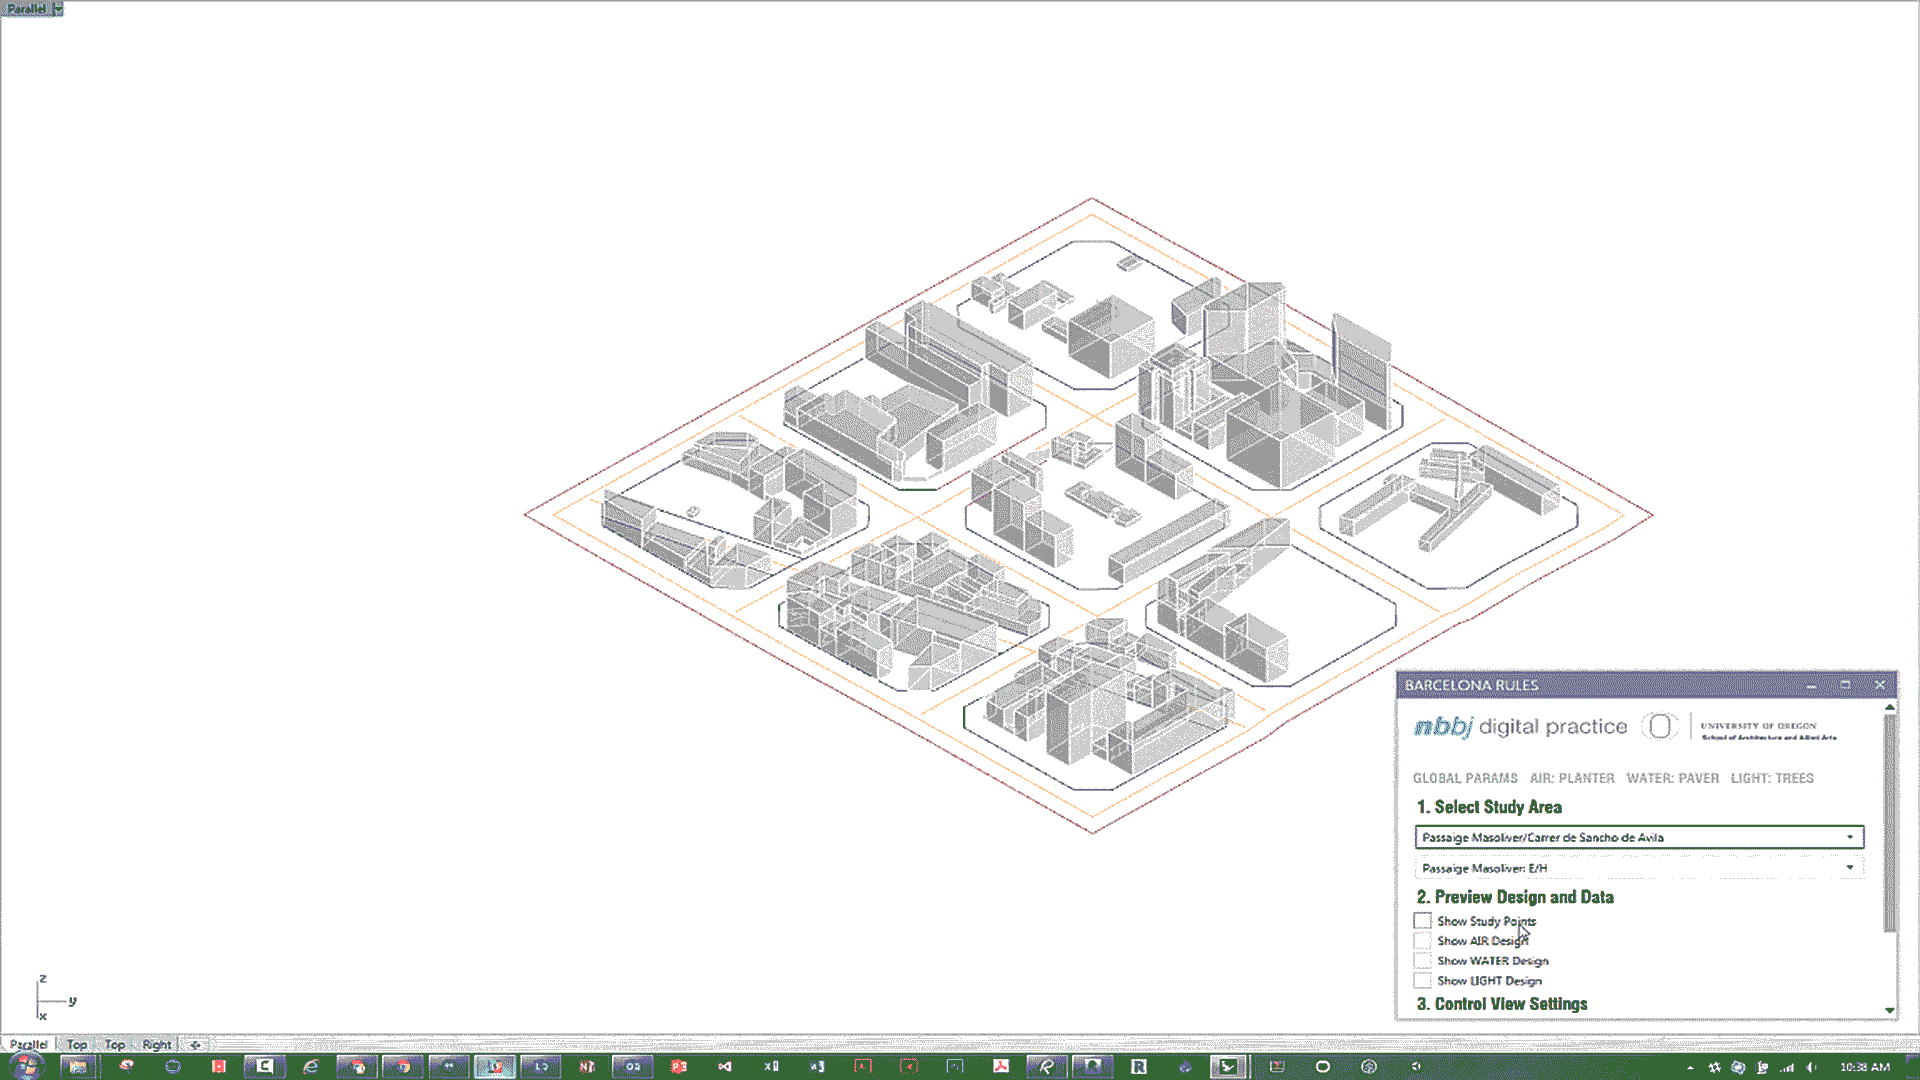Open the Parallel viewport title dropdown arrow
Image resolution: width=1920 pixels, height=1080 pixels.
click(x=58, y=9)
